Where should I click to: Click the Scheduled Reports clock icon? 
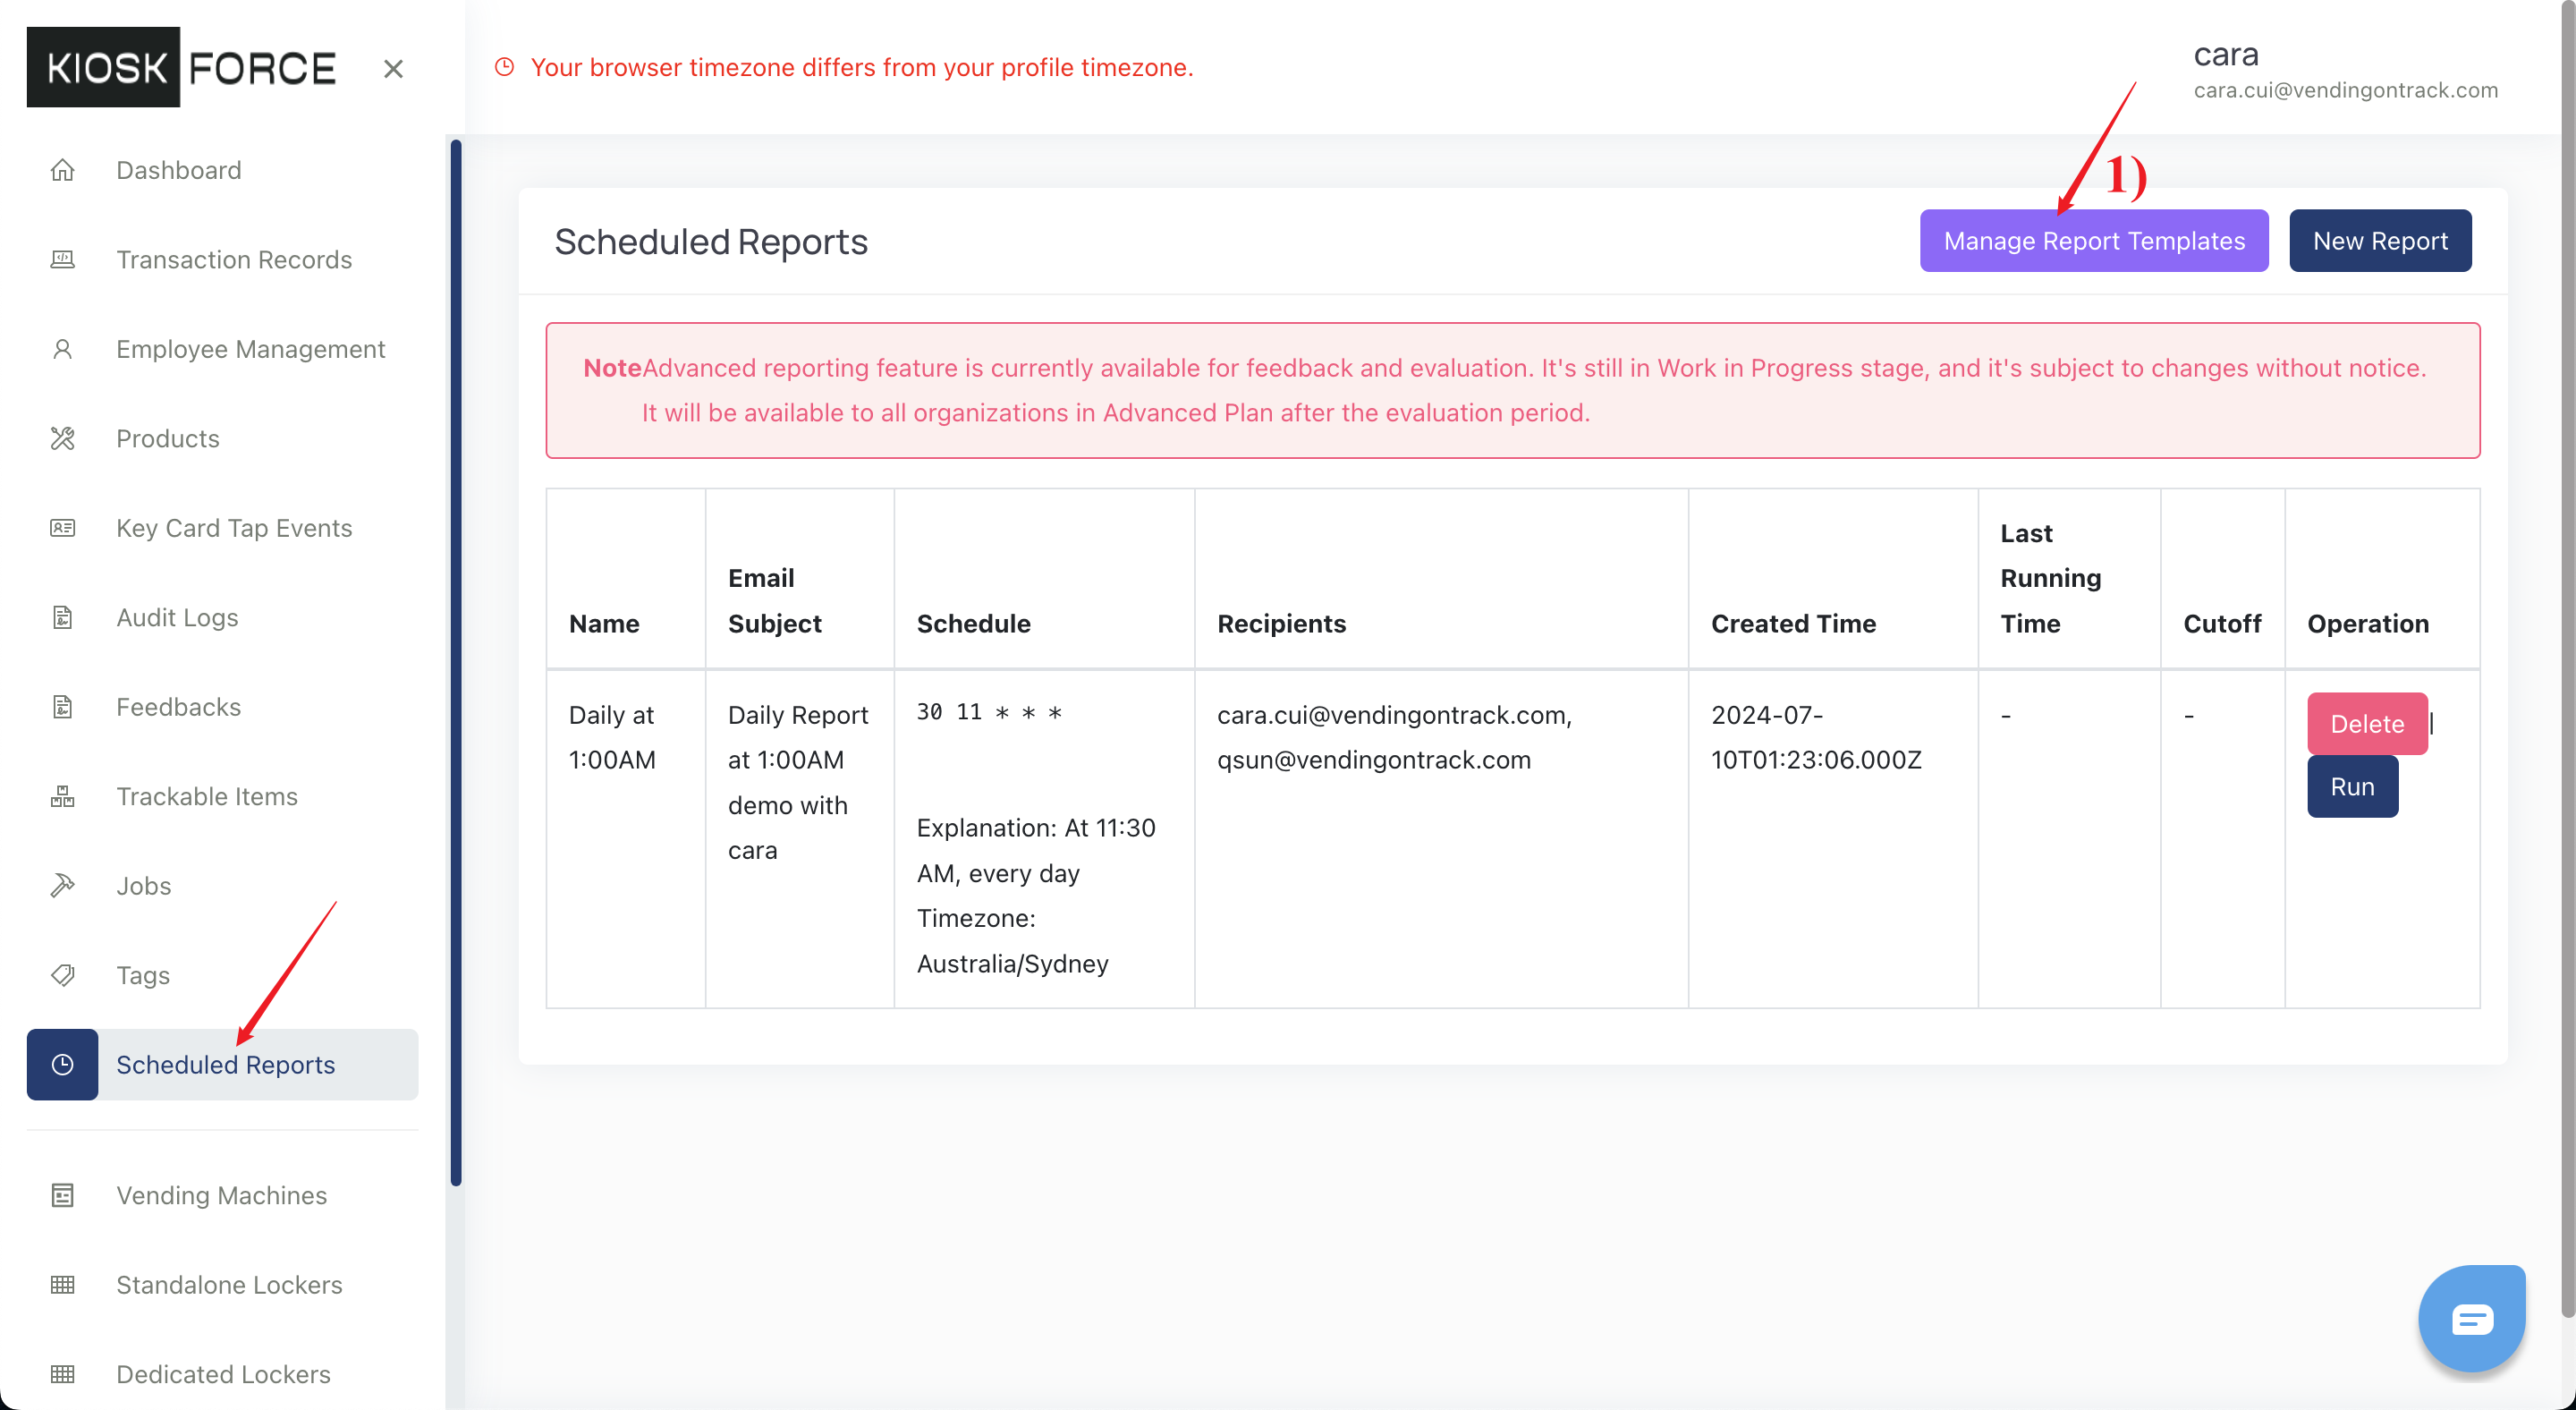pyautogui.click(x=63, y=1063)
